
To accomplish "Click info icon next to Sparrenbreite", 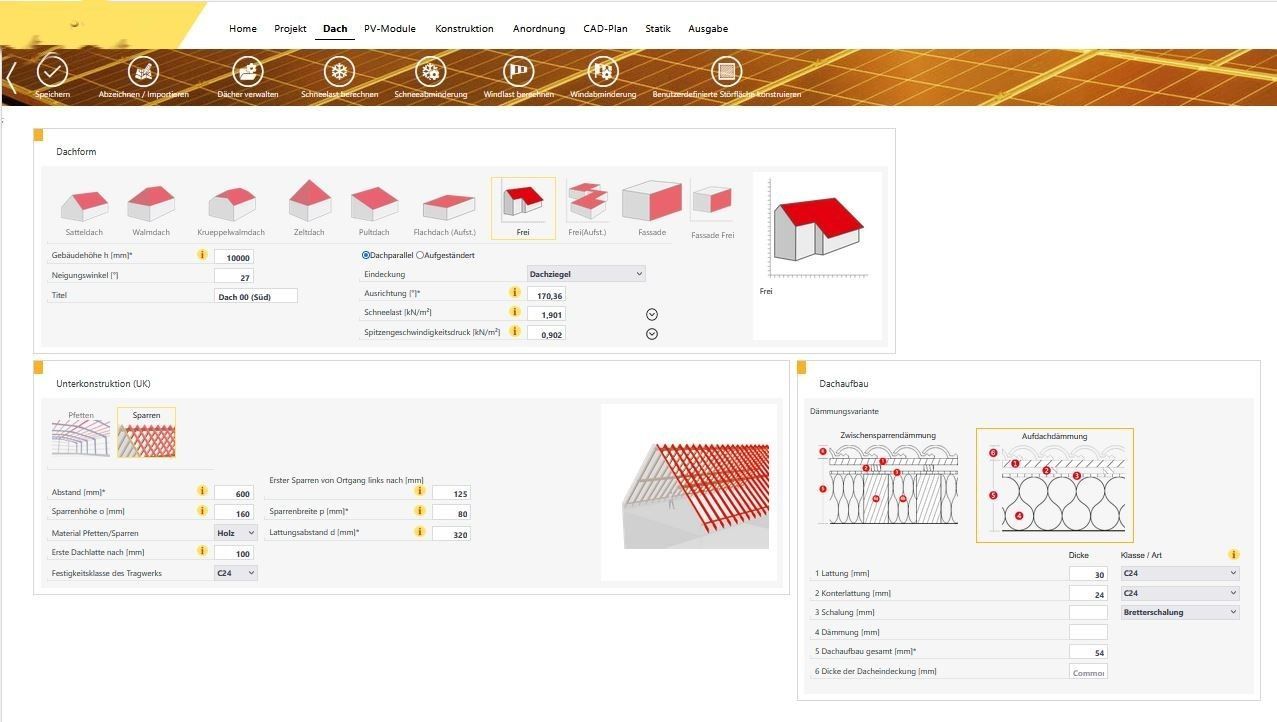I will point(419,511).
